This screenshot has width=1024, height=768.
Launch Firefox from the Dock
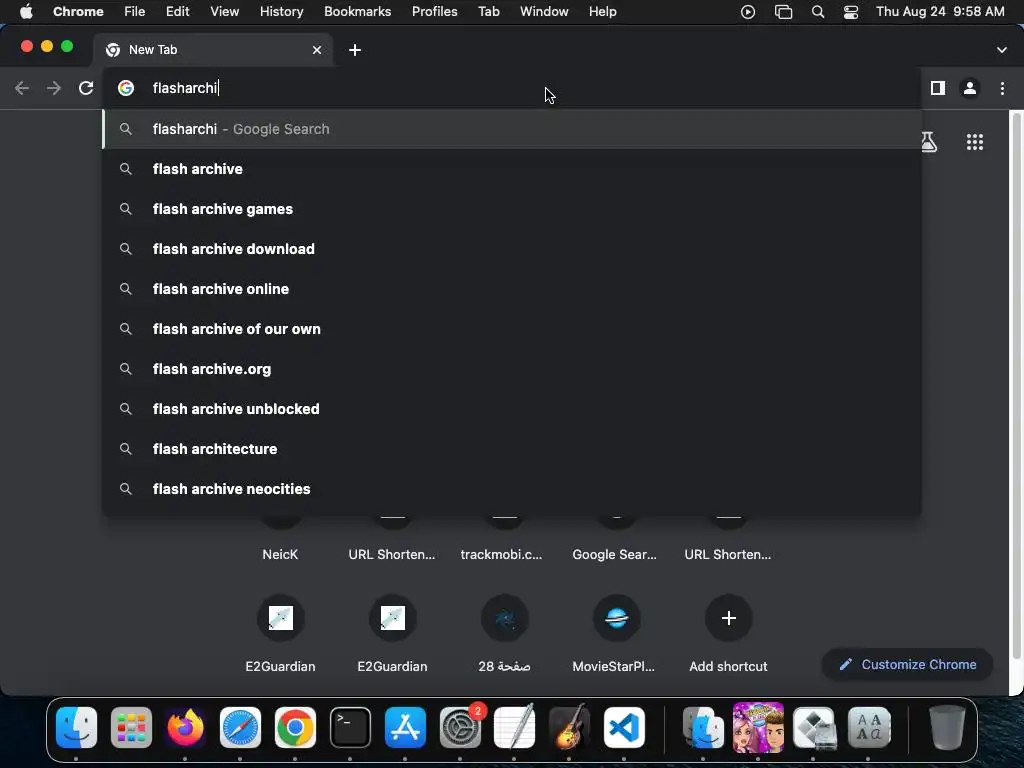point(185,728)
